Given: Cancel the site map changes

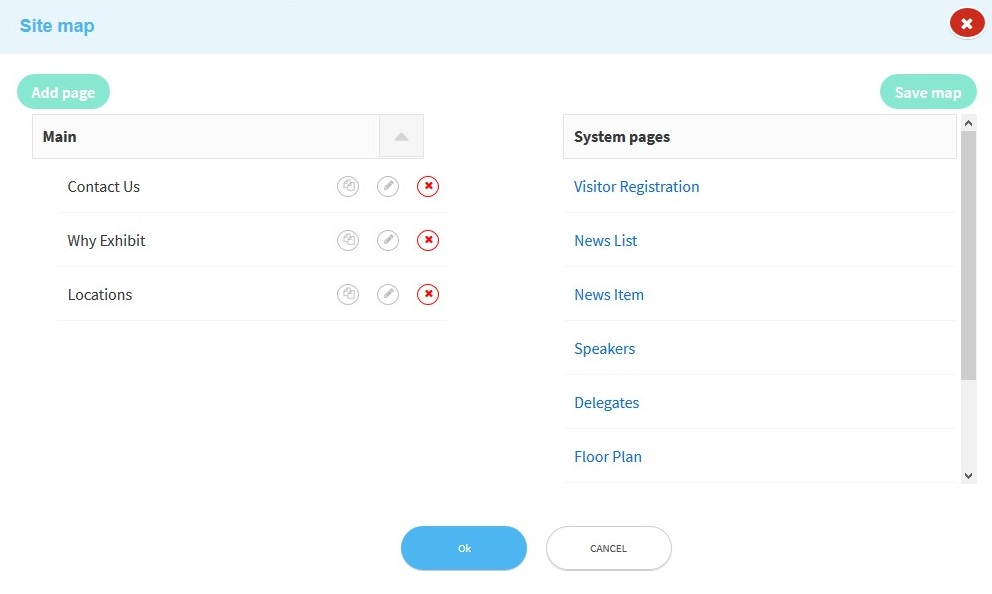Looking at the screenshot, I should [609, 548].
